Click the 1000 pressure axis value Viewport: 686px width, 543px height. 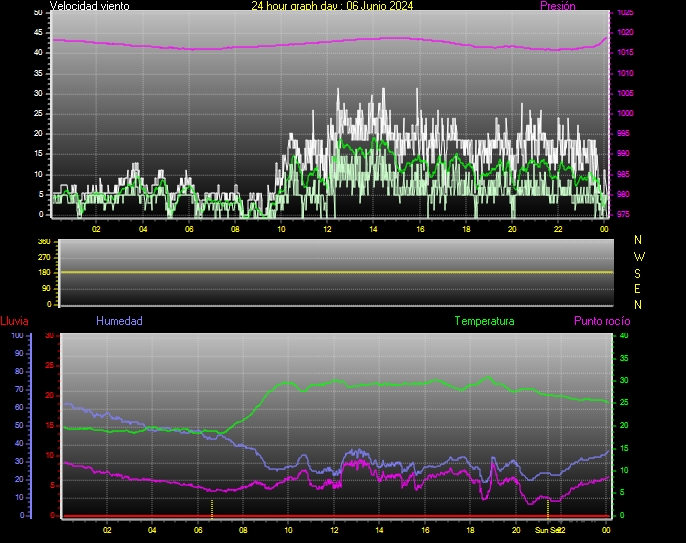(x=625, y=113)
